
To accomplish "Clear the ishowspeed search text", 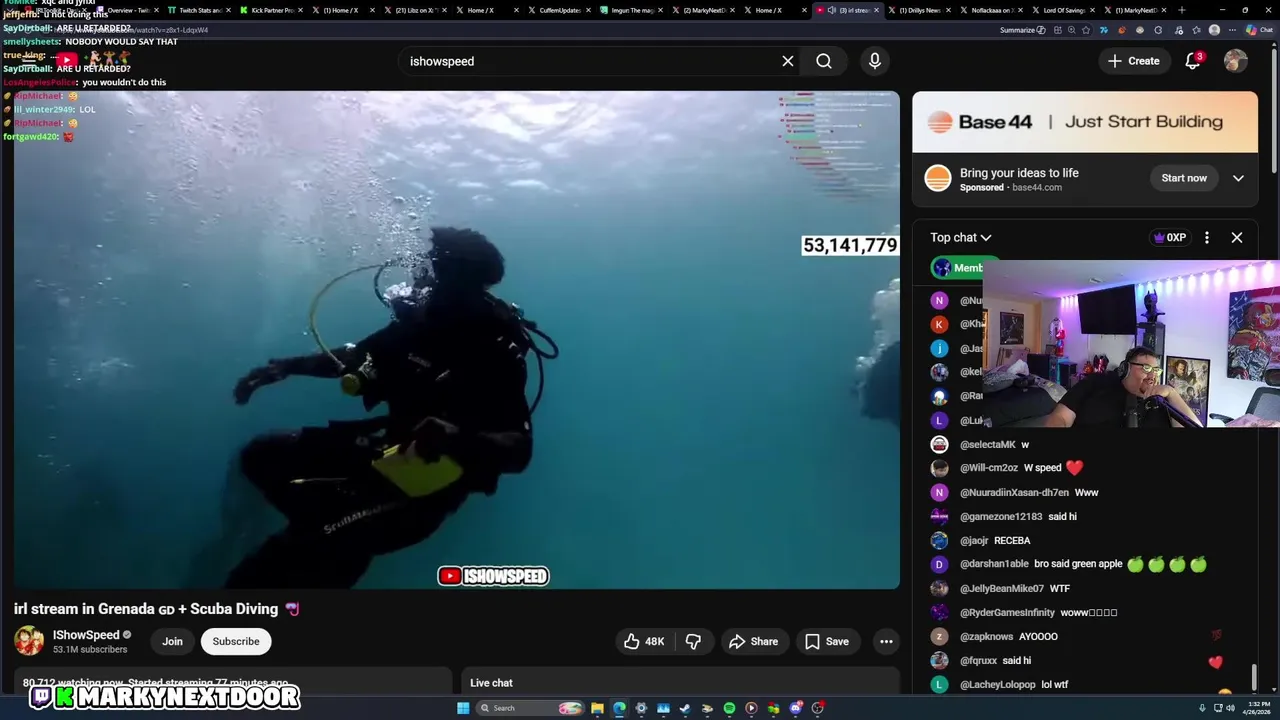I will (x=788, y=61).
